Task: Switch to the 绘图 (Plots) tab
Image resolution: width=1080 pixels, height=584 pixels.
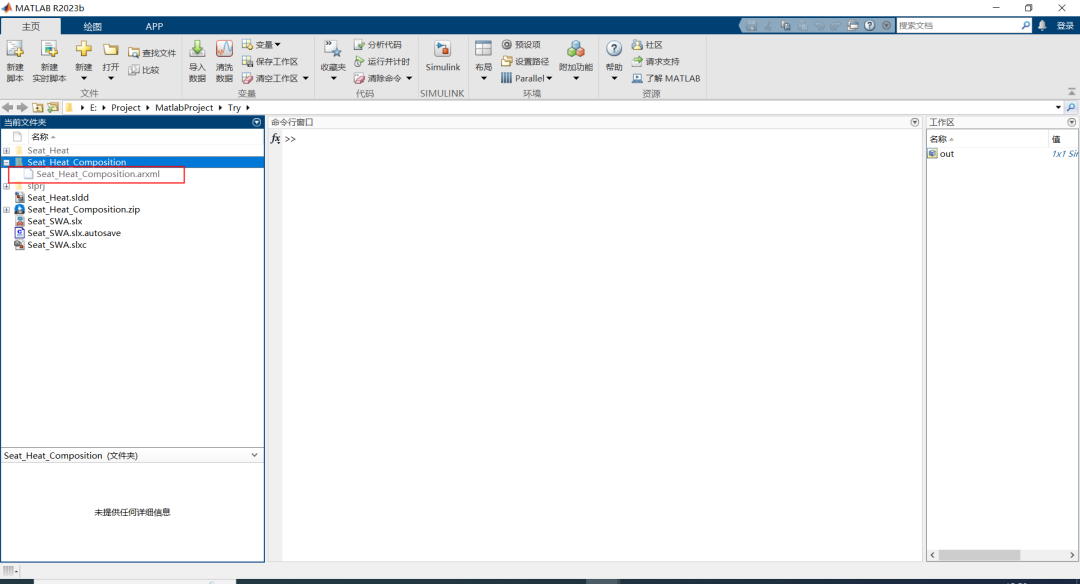Action: click(92, 26)
